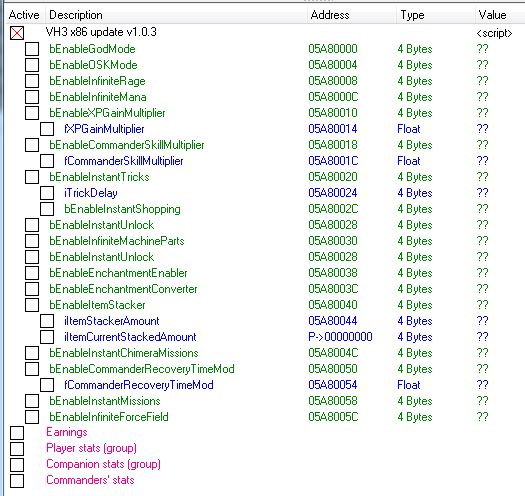This screenshot has height=496, width=525.
Task: Click the Type column header
Action: tap(435, 15)
